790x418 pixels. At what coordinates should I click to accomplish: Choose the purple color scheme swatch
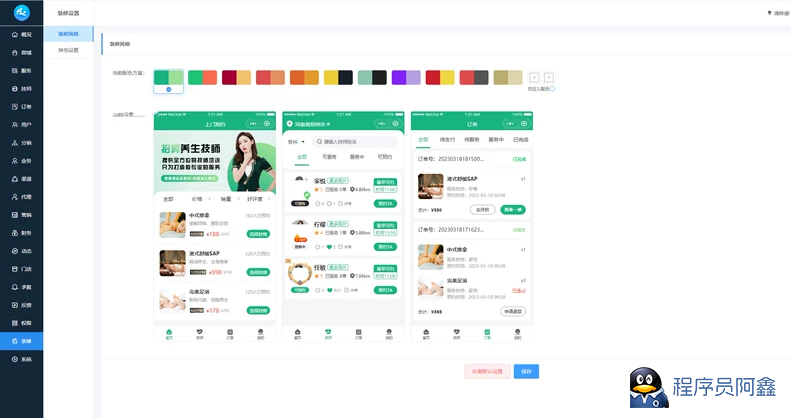point(406,78)
